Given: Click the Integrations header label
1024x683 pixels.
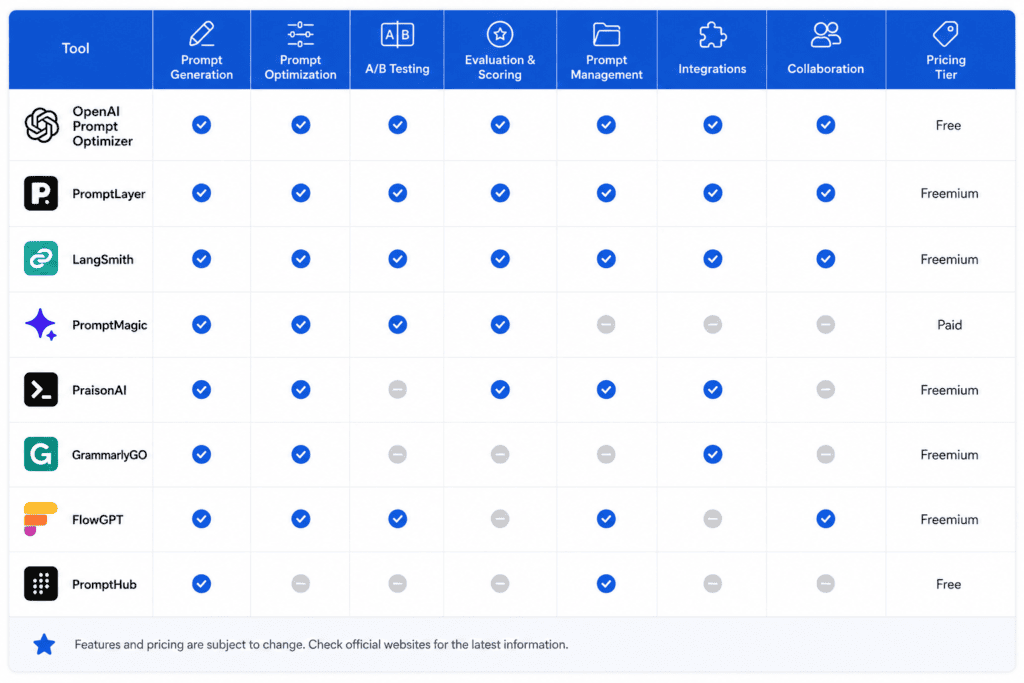Looking at the screenshot, I should pyautogui.click(x=712, y=69).
